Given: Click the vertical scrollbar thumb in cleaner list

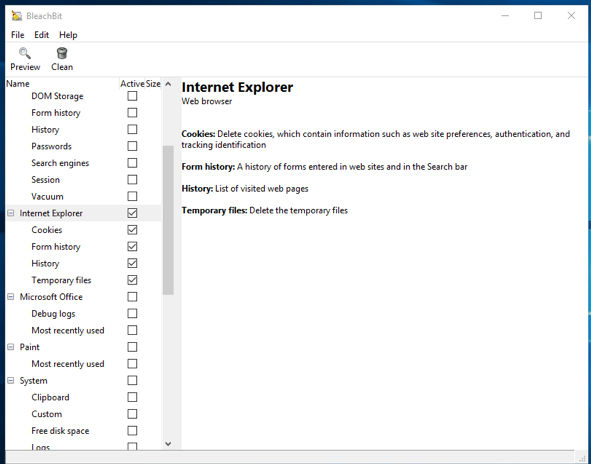Looking at the screenshot, I should click(x=168, y=220).
